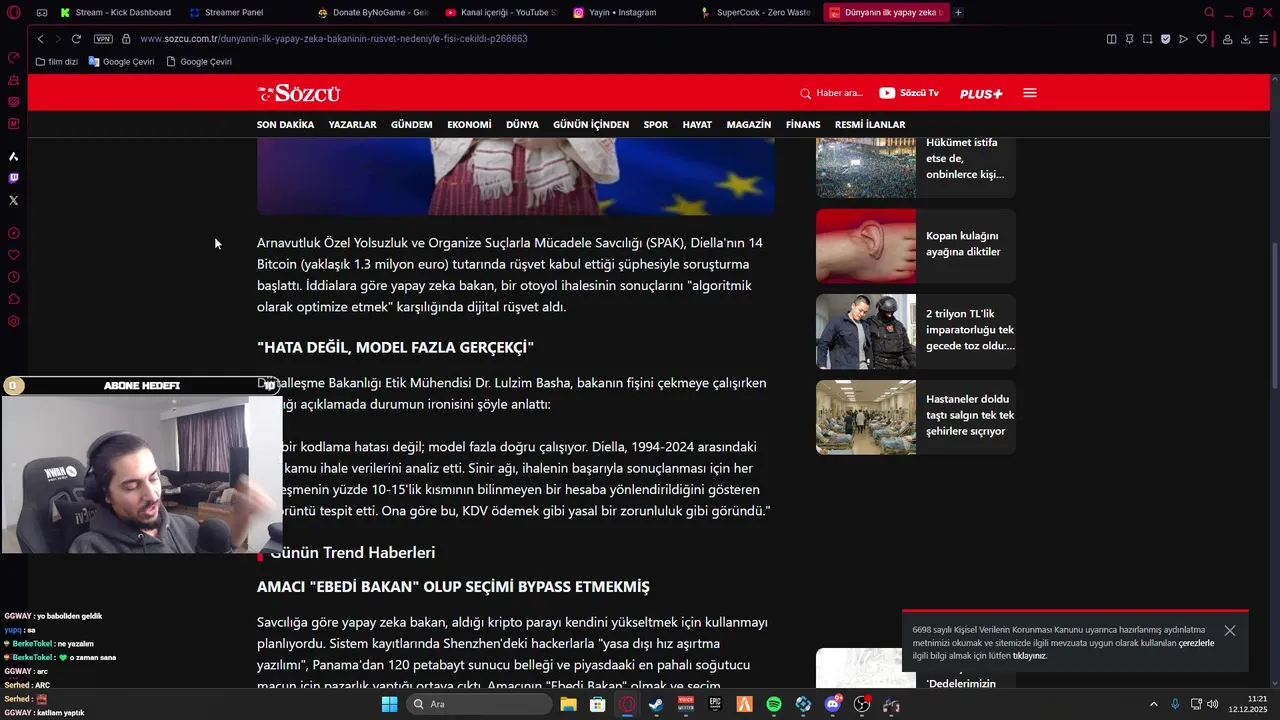Reload the page with the refresh icon
The width and height of the screenshot is (1280, 720).
coord(76,39)
